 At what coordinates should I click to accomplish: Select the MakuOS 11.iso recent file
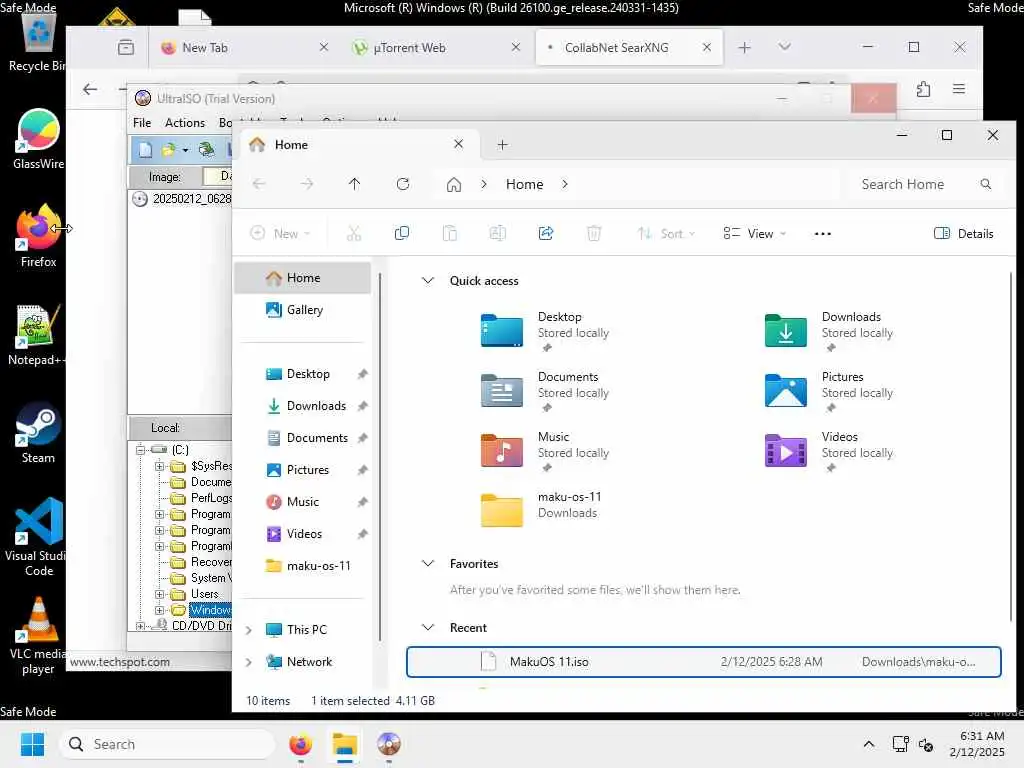pos(703,662)
